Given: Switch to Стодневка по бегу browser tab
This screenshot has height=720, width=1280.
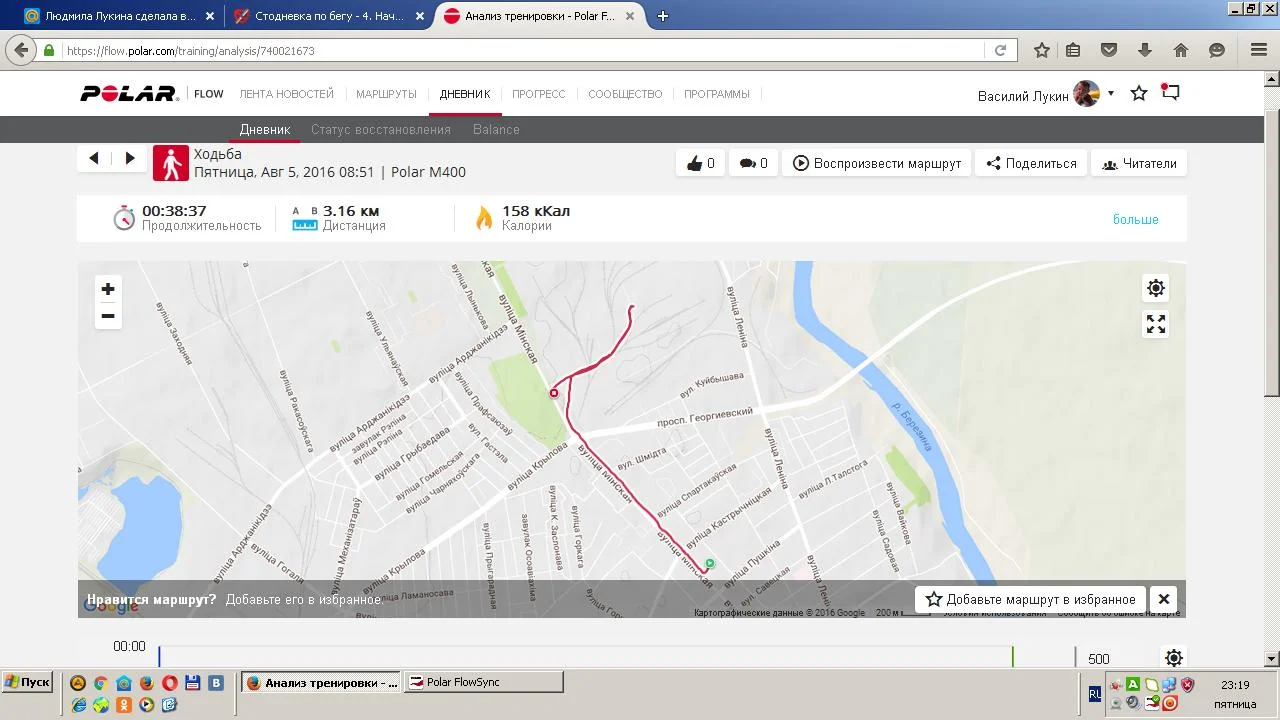Looking at the screenshot, I should coord(328,16).
